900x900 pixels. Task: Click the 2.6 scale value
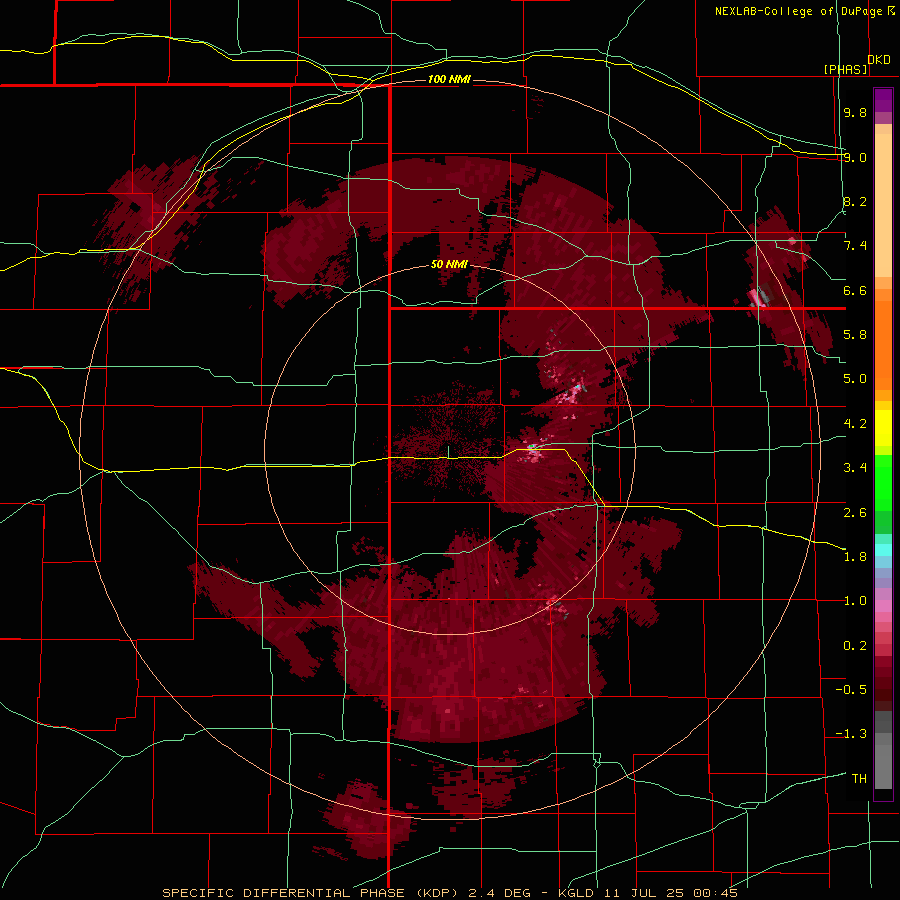point(855,513)
